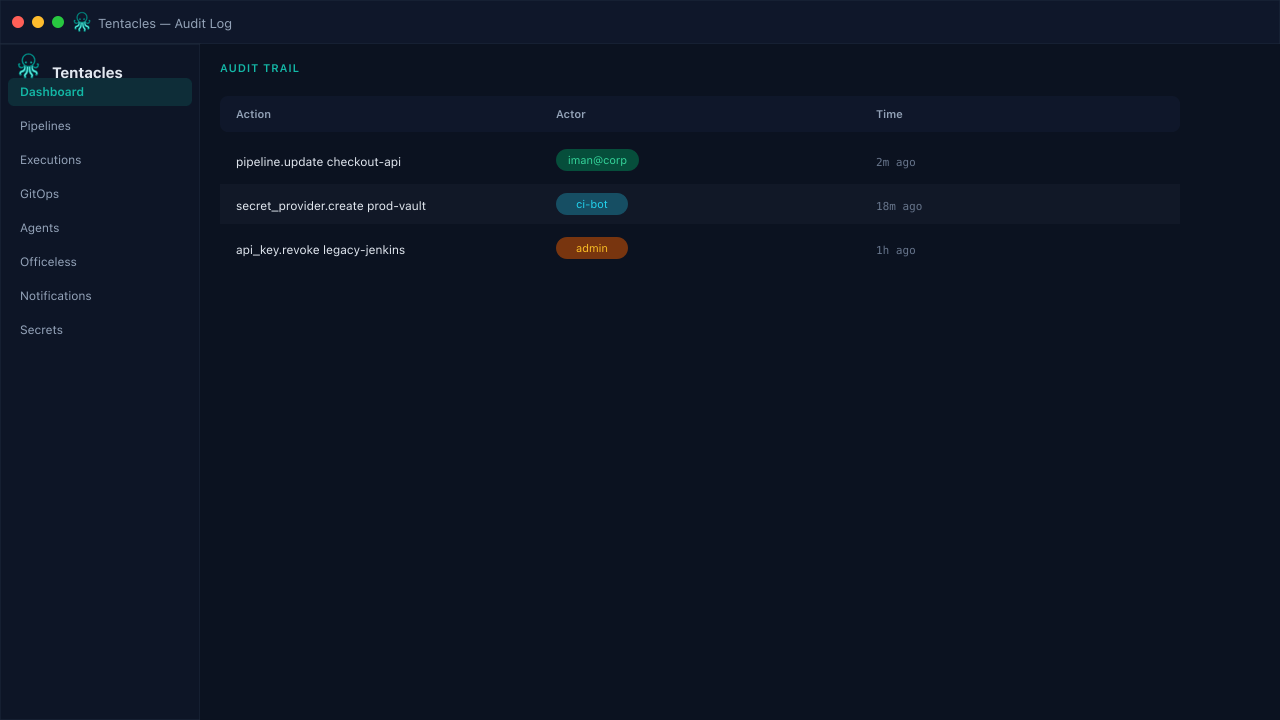Click the AUDIT TRAIL heading
The image size is (1280, 720).
[x=260, y=68]
